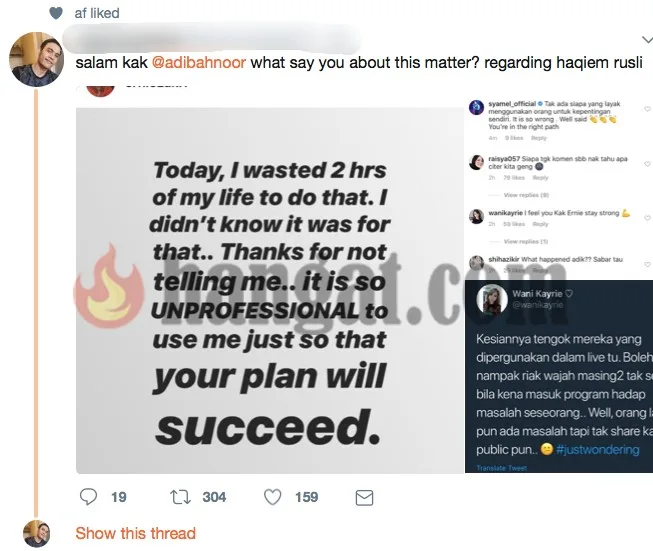Click the envelope direct message icon
This screenshot has width=653, height=551.
pyautogui.click(x=365, y=497)
